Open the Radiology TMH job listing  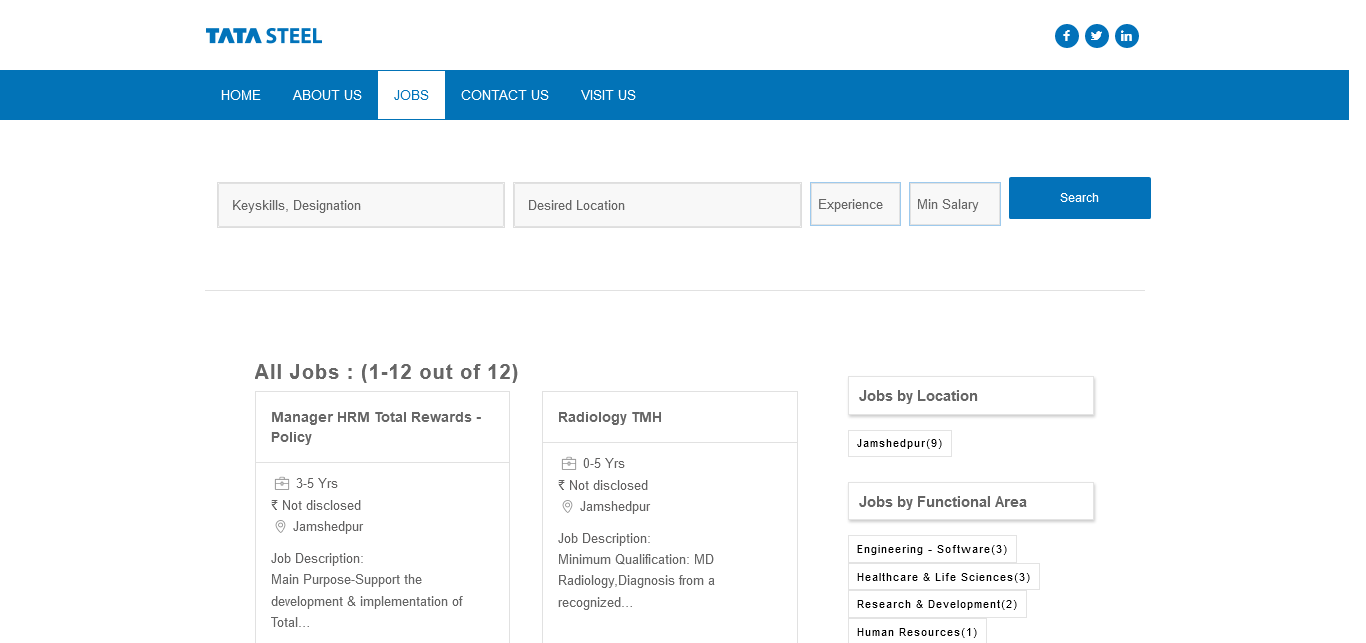point(610,417)
